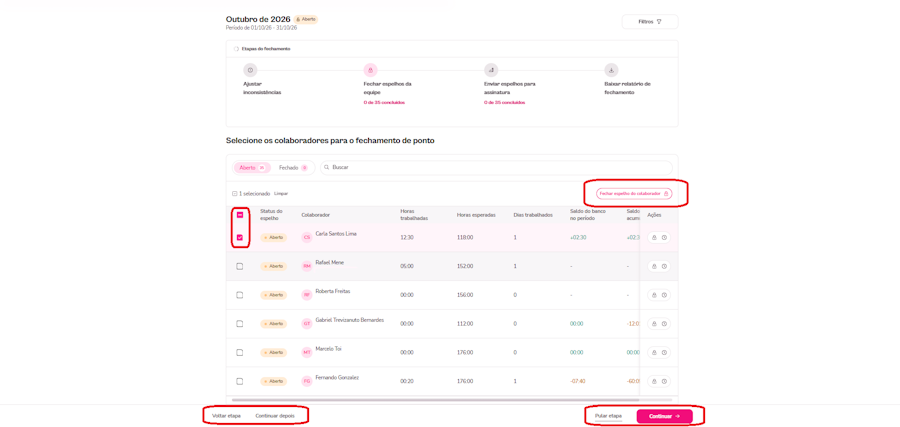Click clock icon in Carla Santos Lima row
The height and width of the screenshot is (427, 900).
tap(664, 238)
